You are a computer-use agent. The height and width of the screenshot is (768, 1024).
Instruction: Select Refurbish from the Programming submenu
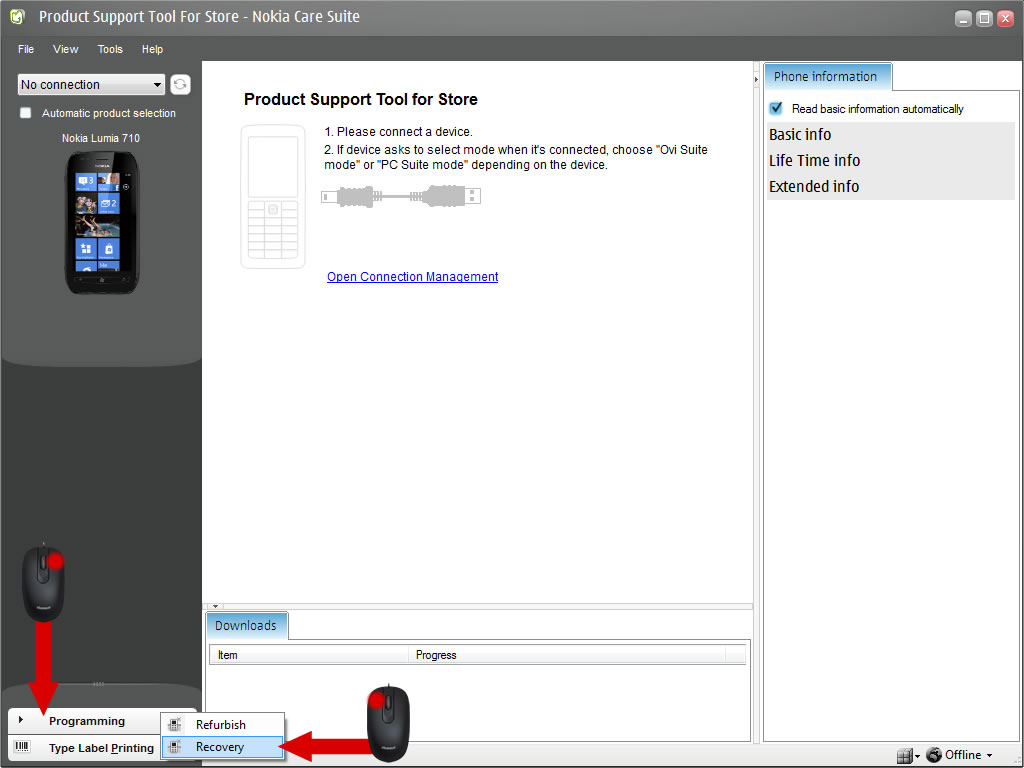point(223,724)
